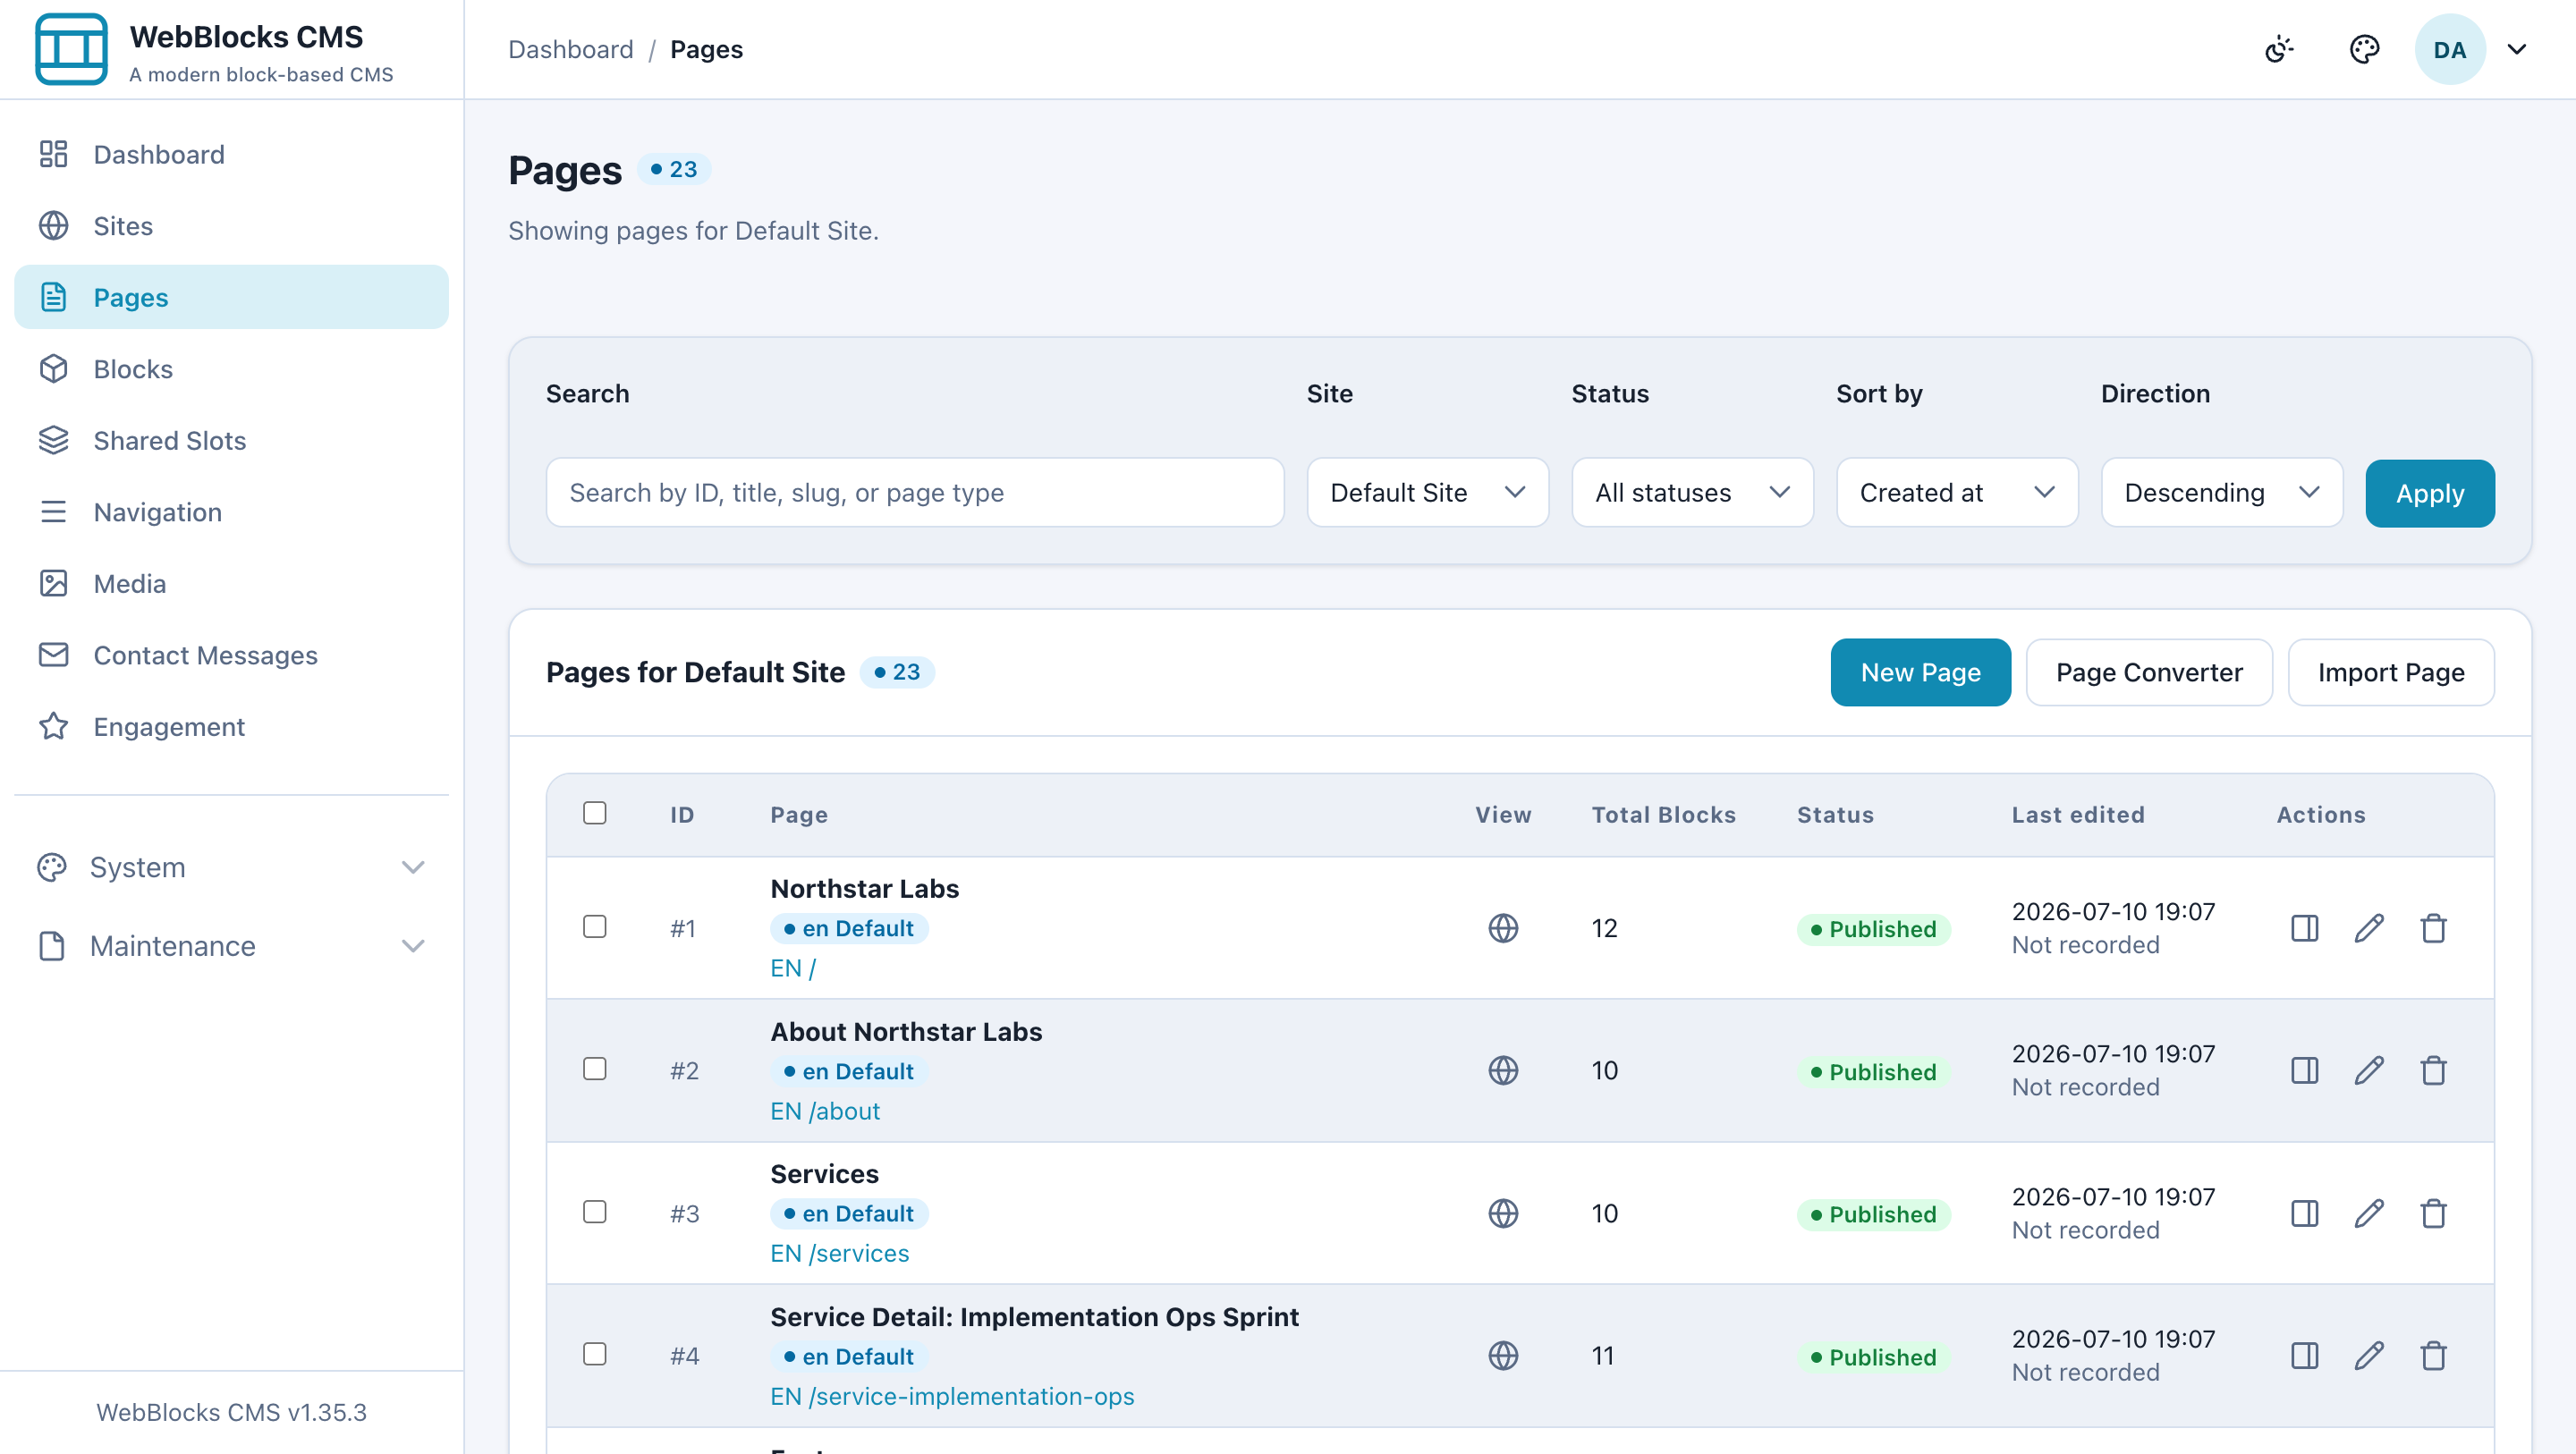Click the DA user avatar
Viewport: 2576px width, 1454px height.
(2450, 49)
